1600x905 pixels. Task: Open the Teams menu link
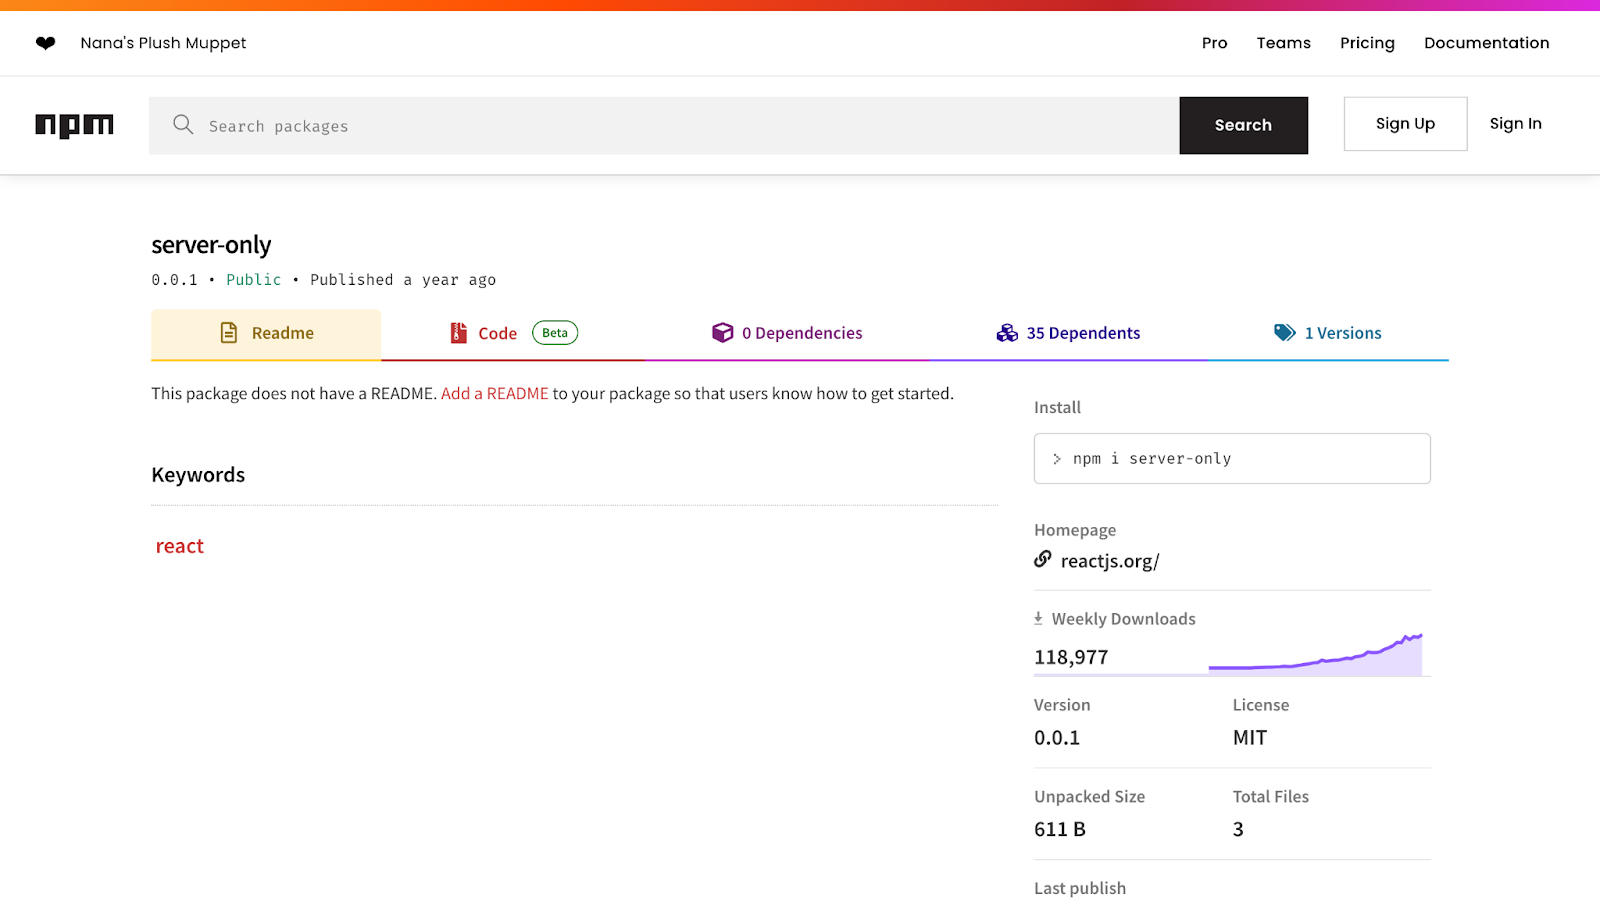pos(1284,43)
